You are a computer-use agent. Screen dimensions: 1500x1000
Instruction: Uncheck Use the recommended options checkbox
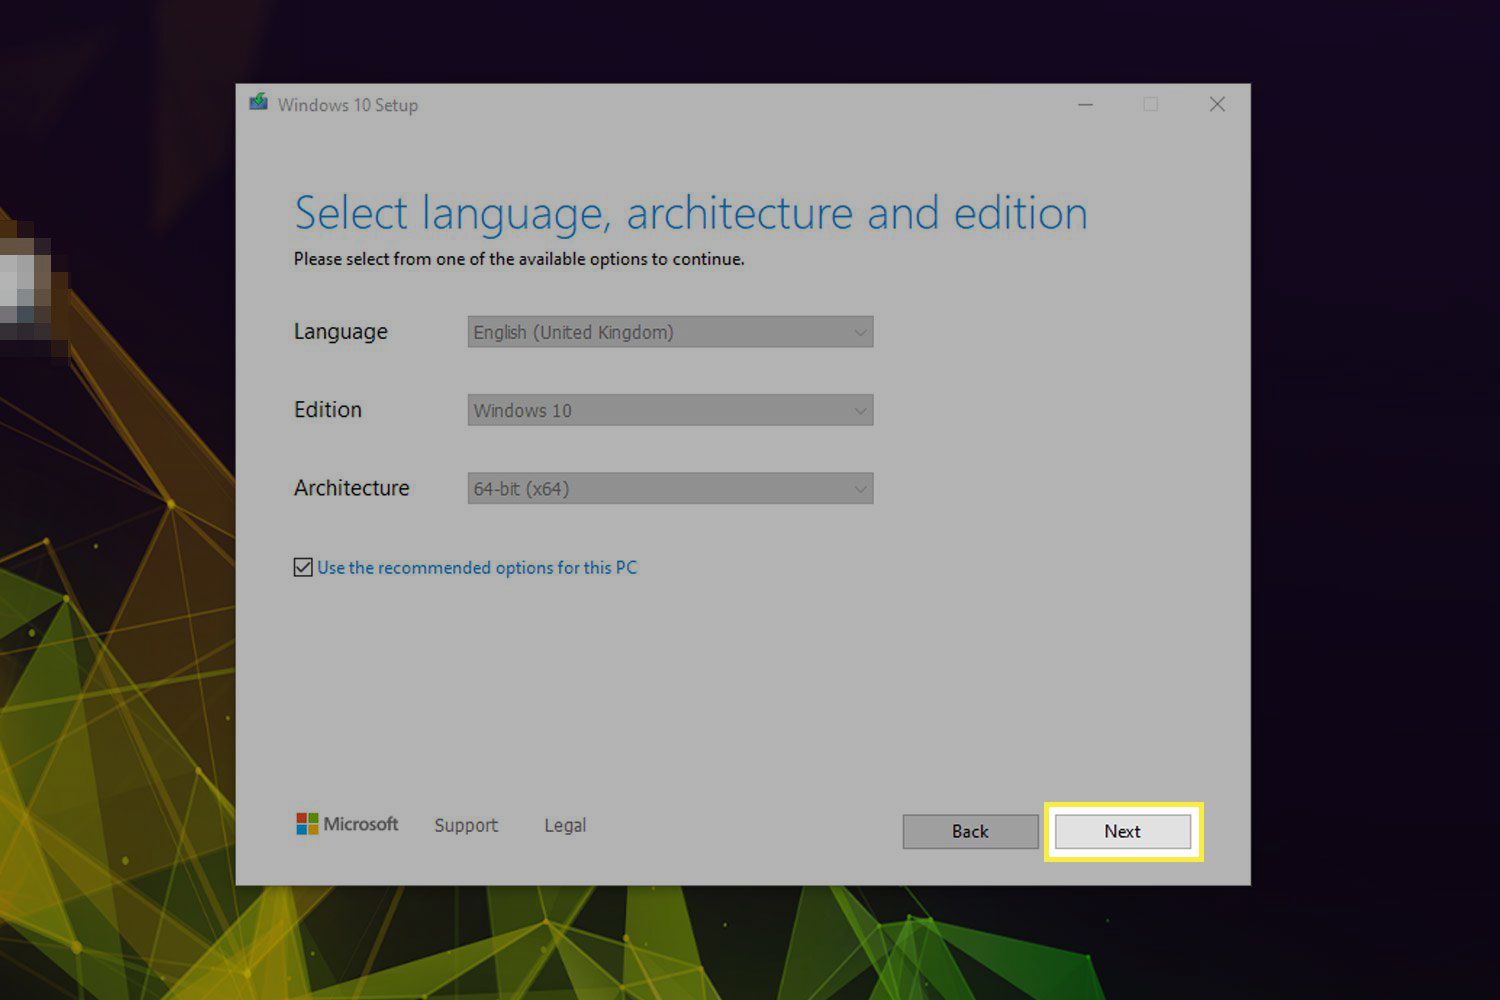303,568
